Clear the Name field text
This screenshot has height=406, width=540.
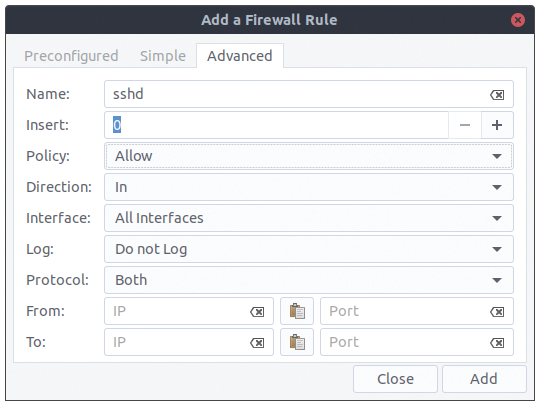pos(497,95)
